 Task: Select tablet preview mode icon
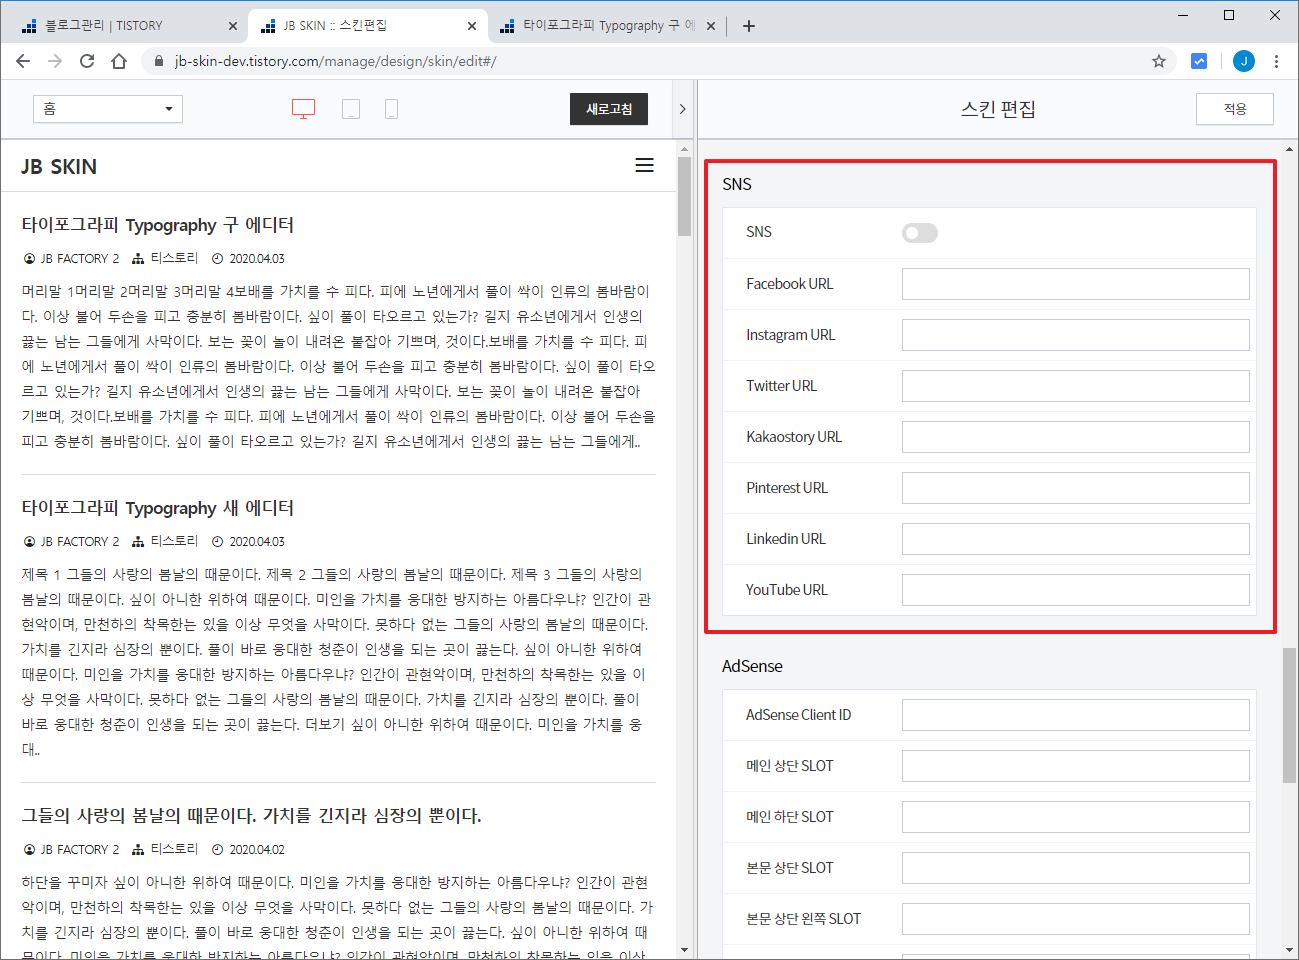(351, 109)
